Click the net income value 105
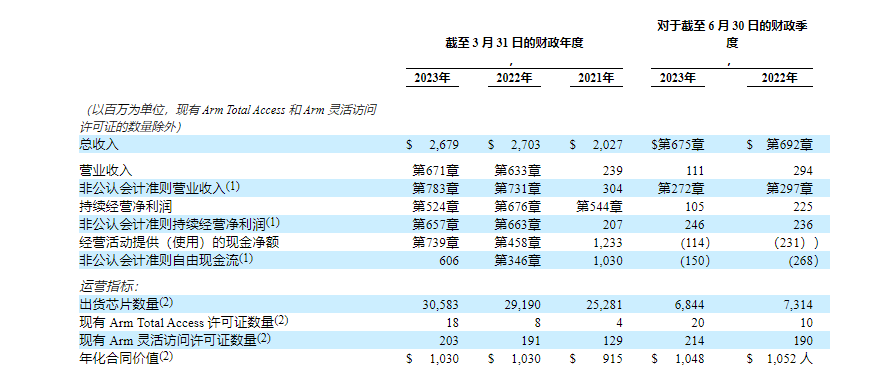875x383 pixels. pos(695,207)
